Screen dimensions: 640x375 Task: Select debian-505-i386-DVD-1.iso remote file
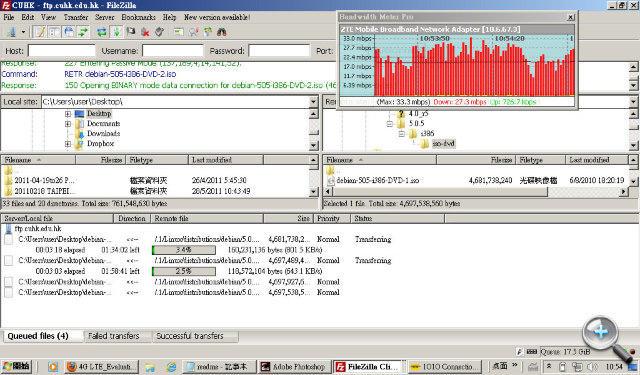pos(378,180)
